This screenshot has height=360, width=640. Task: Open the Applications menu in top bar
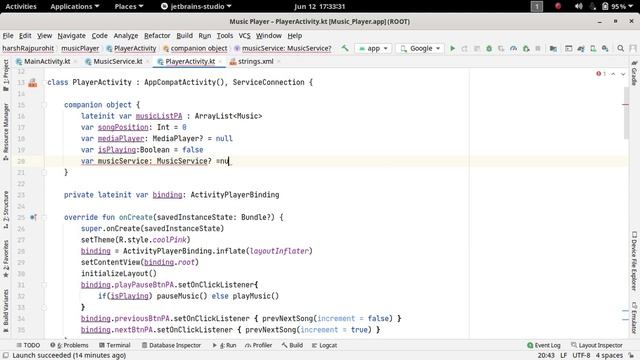tap(75, 6)
